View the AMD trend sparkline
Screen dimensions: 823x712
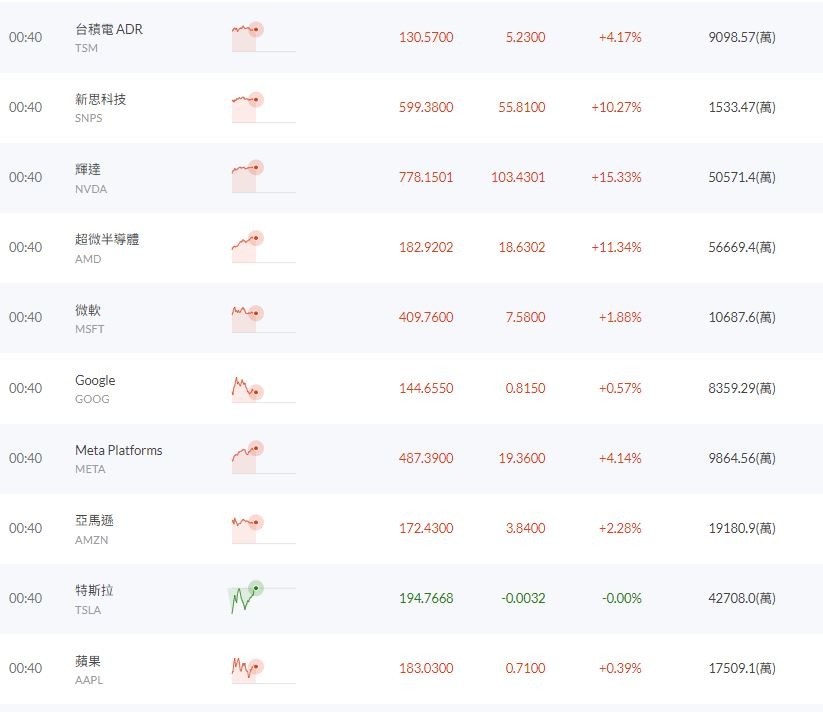pyautogui.click(x=262, y=247)
